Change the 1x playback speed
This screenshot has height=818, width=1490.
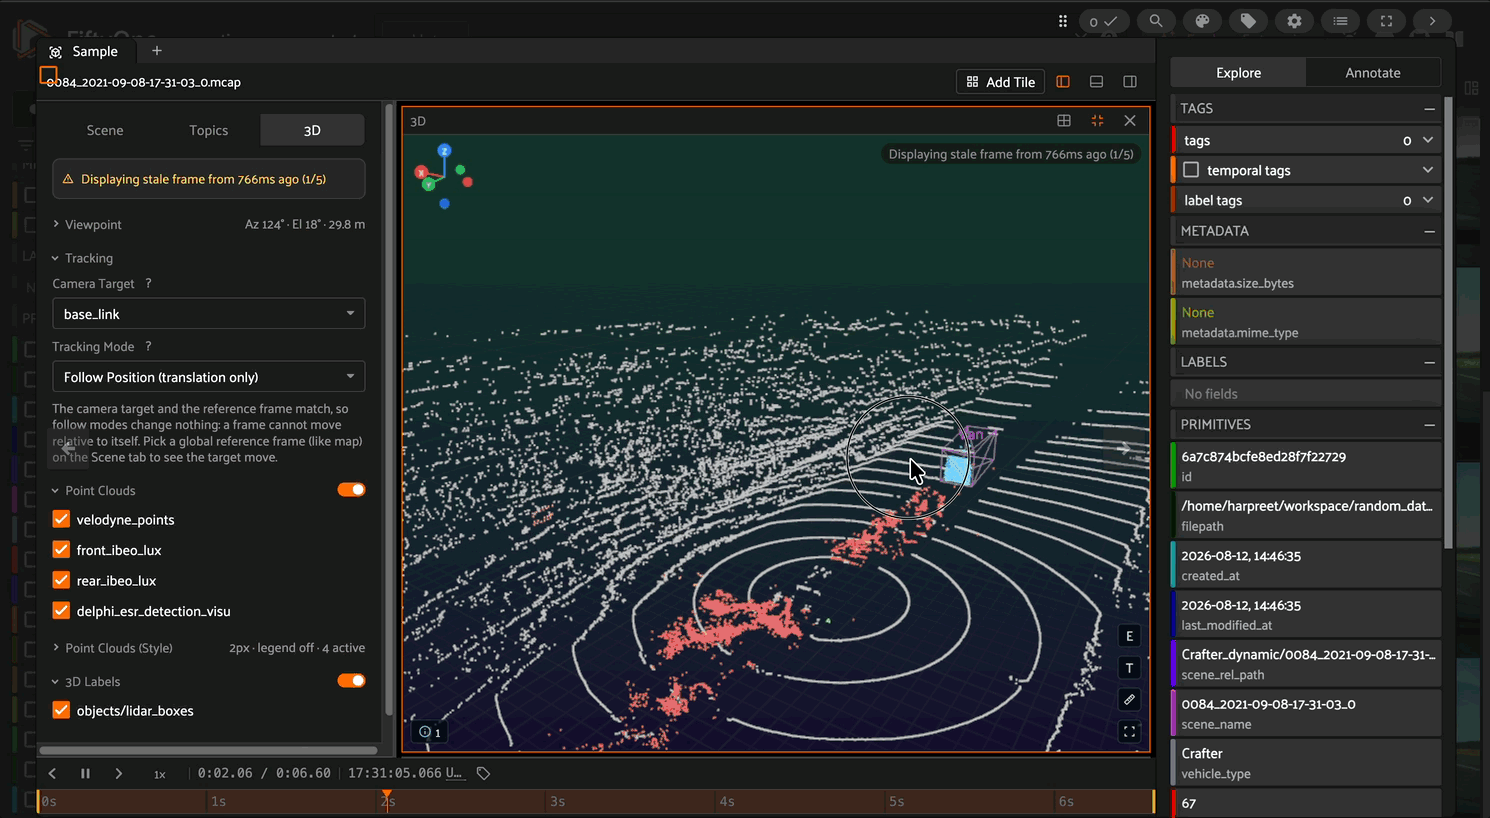tap(159, 774)
